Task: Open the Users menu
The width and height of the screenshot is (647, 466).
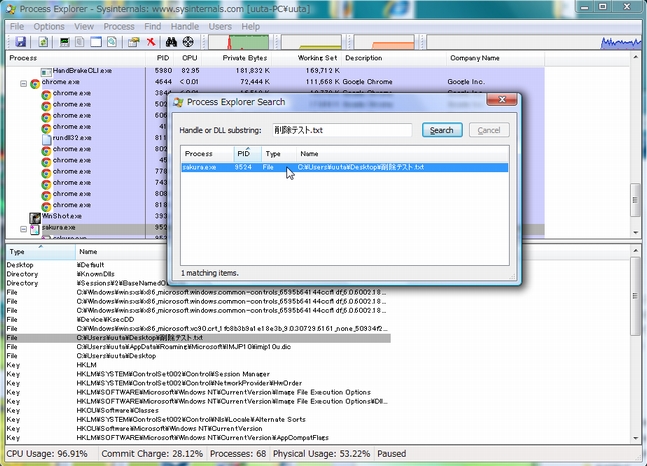Action: (x=220, y=26)
